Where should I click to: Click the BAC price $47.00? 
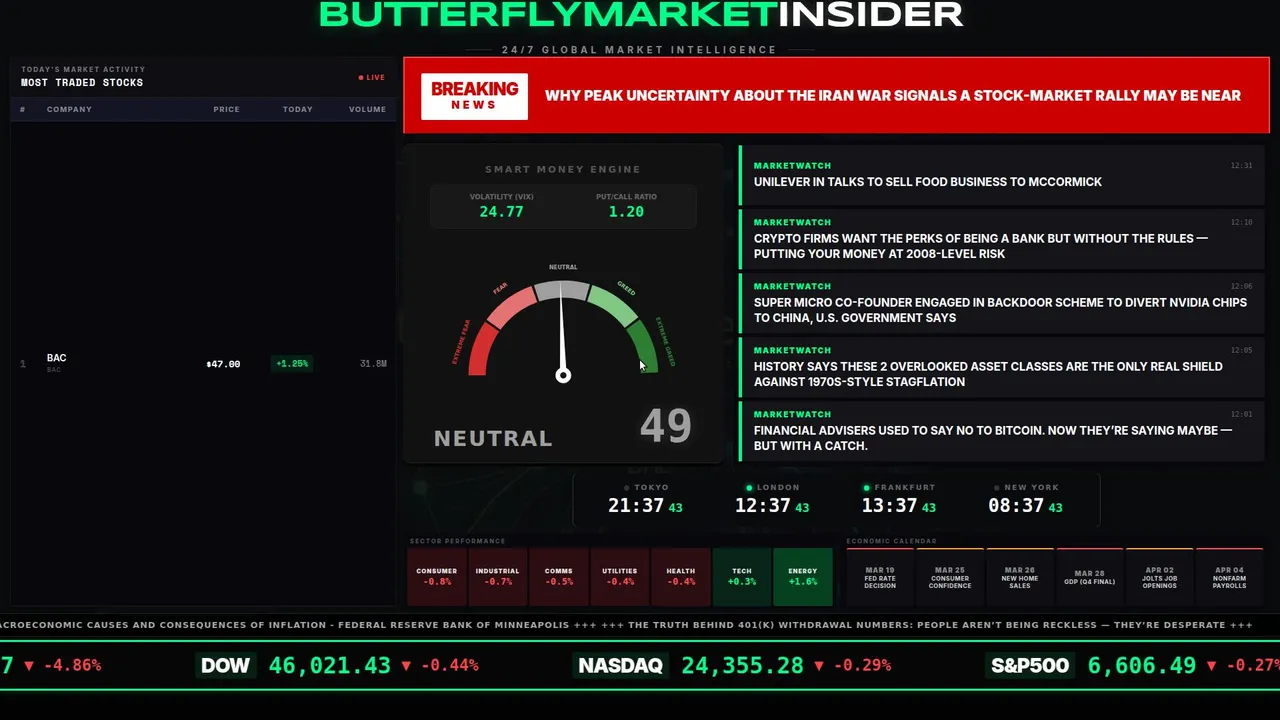coord(223,364)
